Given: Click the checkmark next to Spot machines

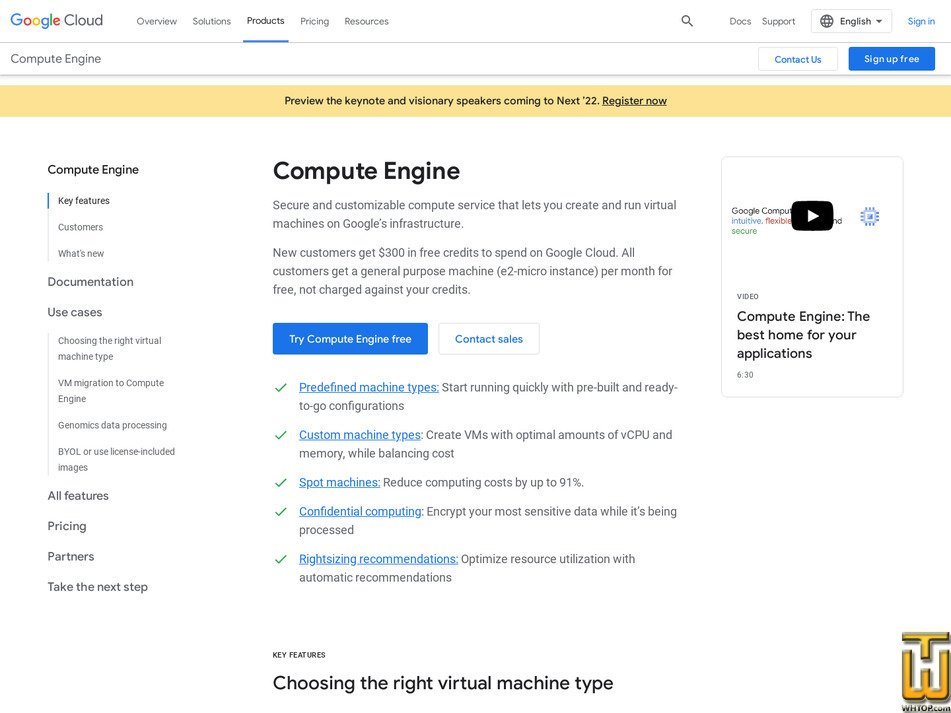Looking at the screenshot, I should (x=280, y=482).
